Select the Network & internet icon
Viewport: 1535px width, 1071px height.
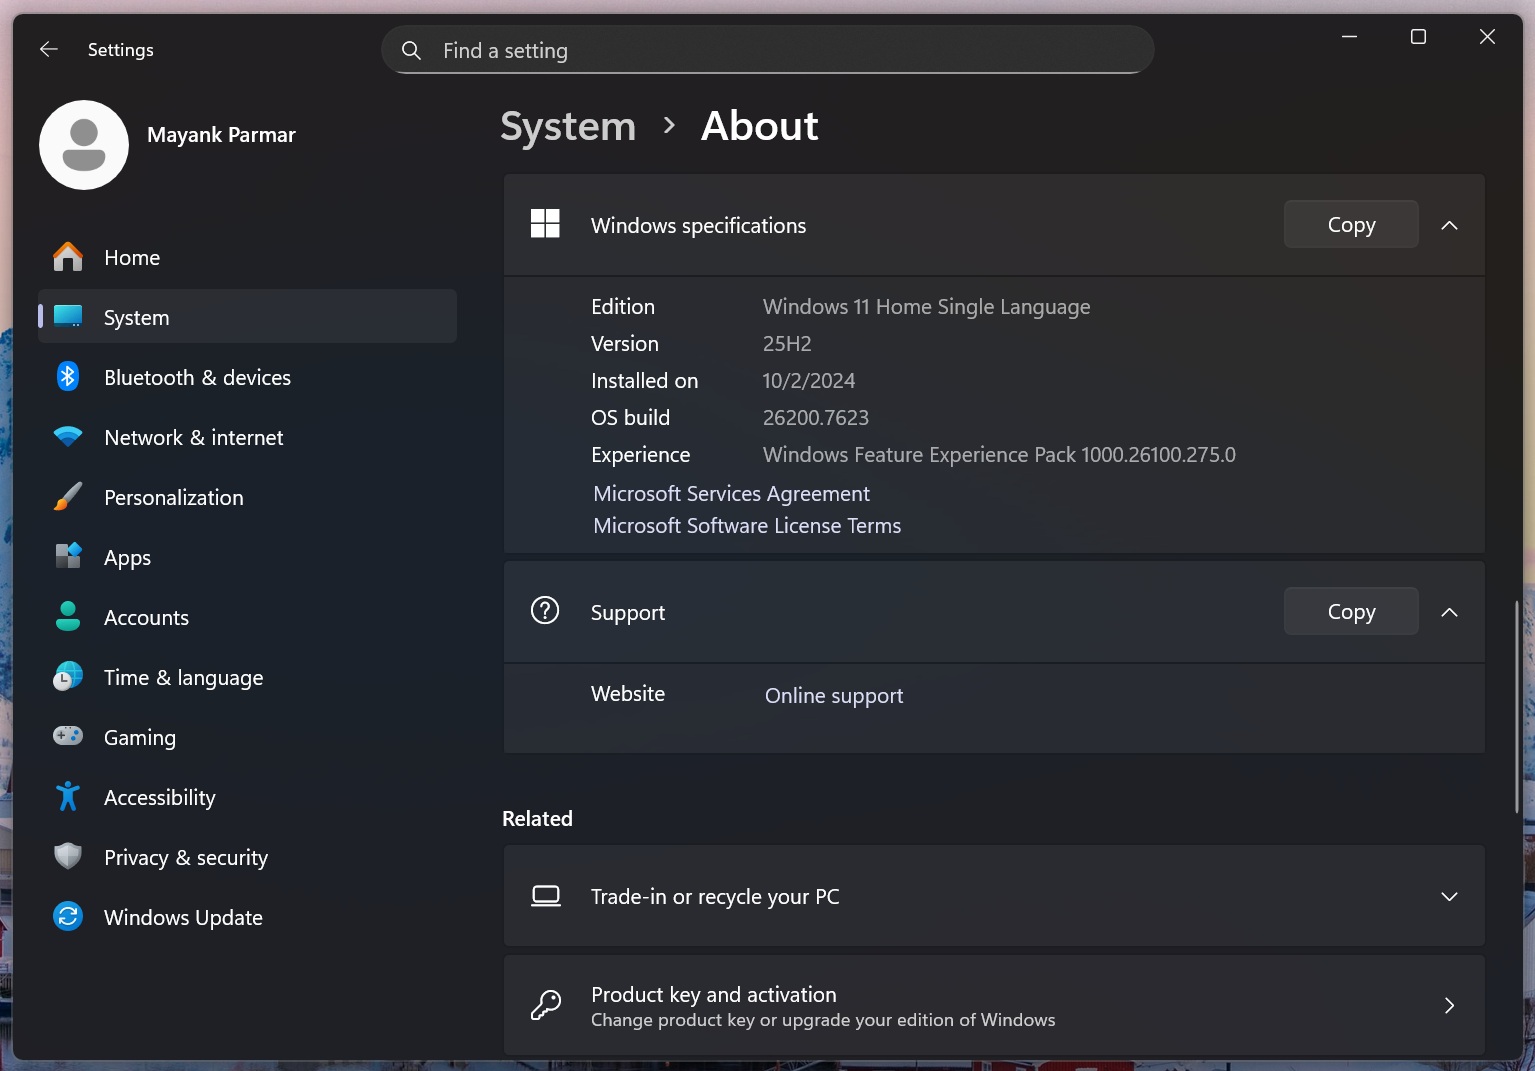[x=67, y=437]
